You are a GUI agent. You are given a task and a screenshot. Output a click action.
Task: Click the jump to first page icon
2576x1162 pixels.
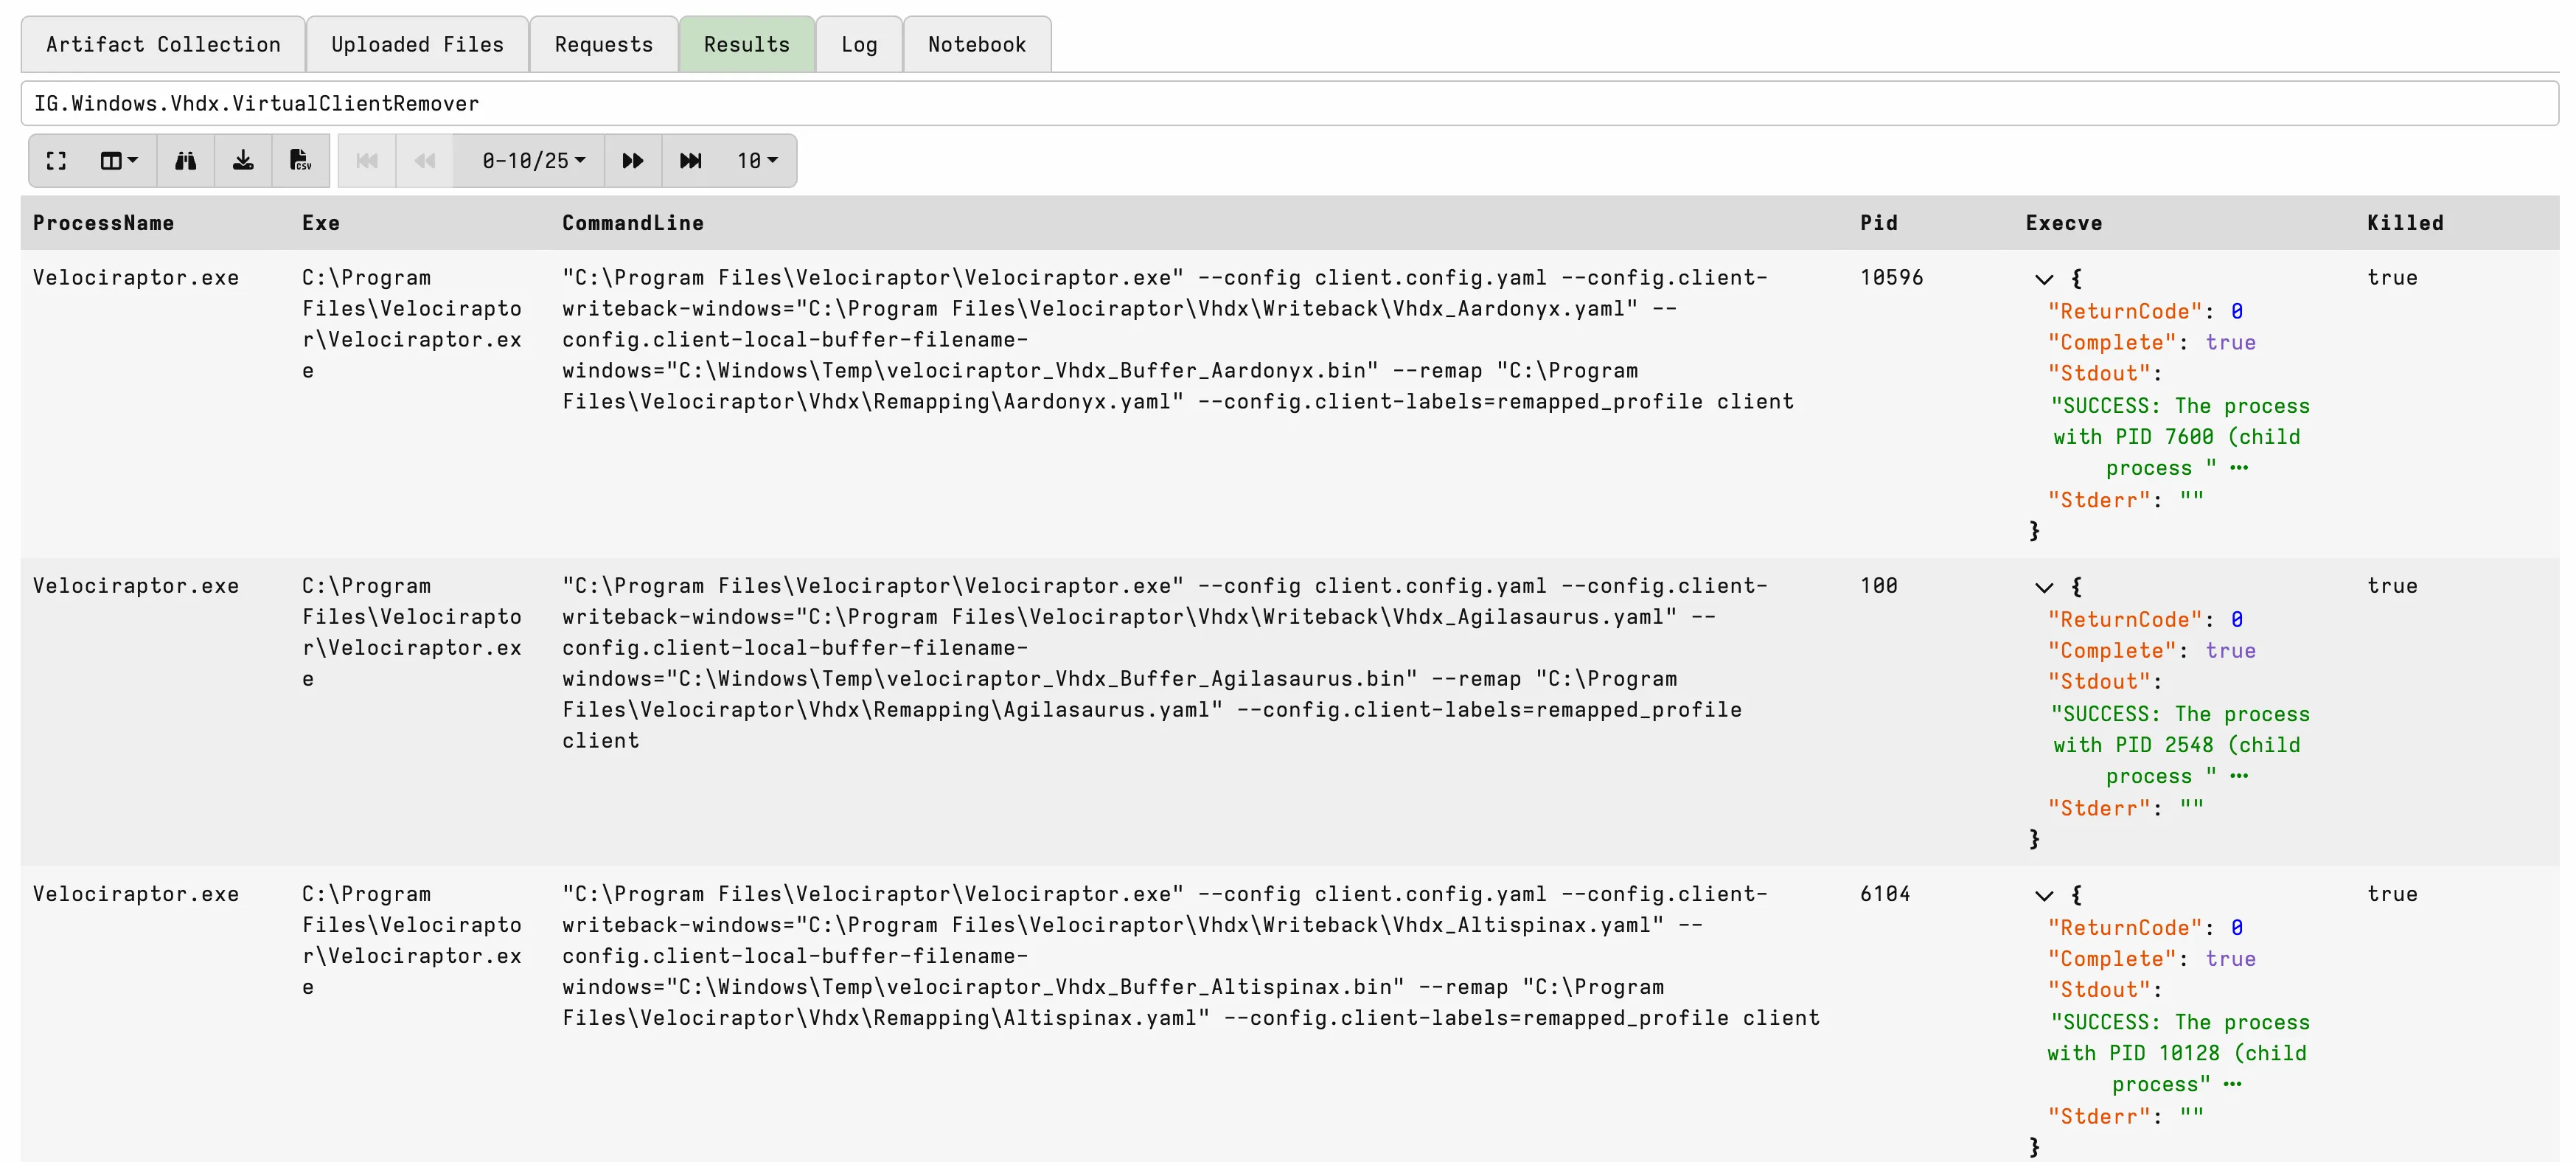[367, 161]
